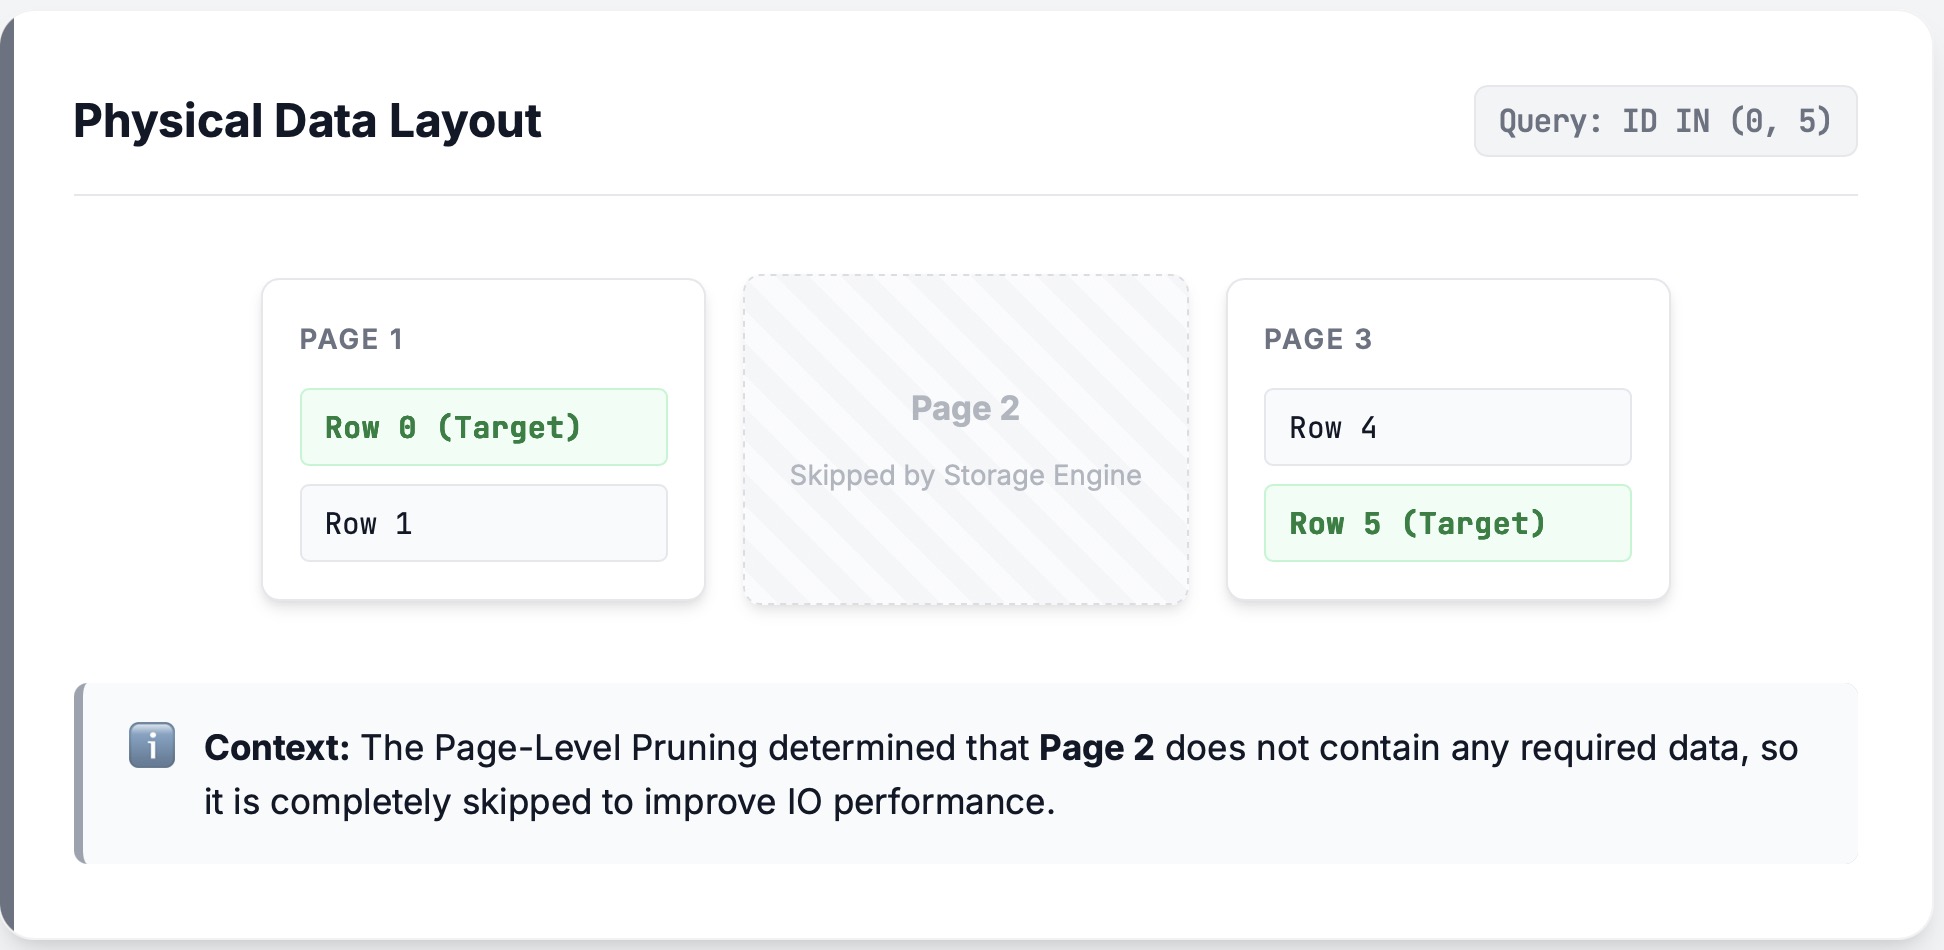
Task: Click the Physical Data Layout heading
Action: (x=307, y=121)
